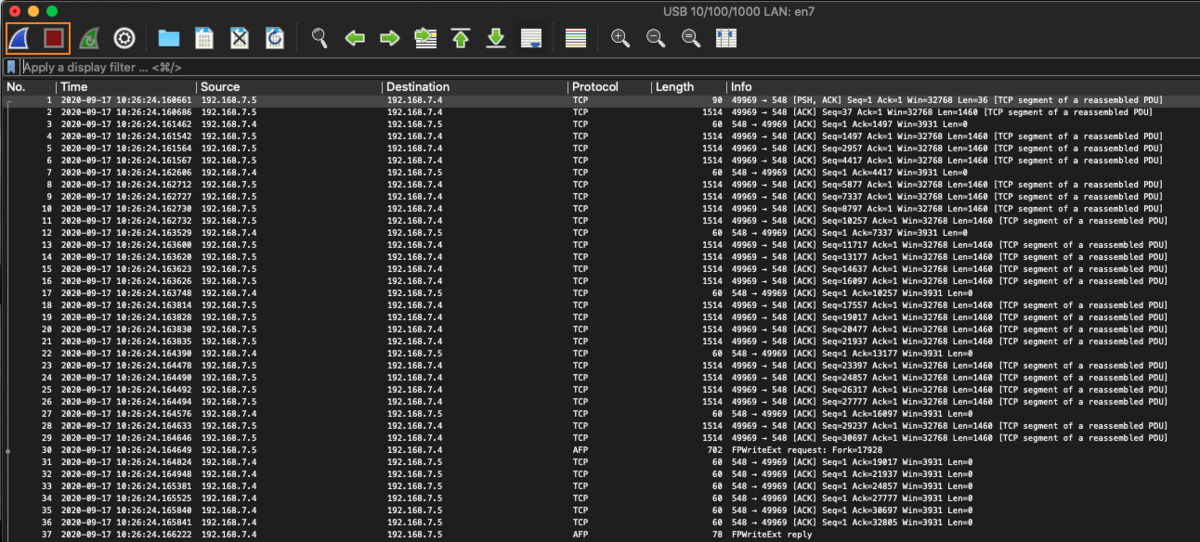
Task: Restart the current capture
Action: click(89, 38)
